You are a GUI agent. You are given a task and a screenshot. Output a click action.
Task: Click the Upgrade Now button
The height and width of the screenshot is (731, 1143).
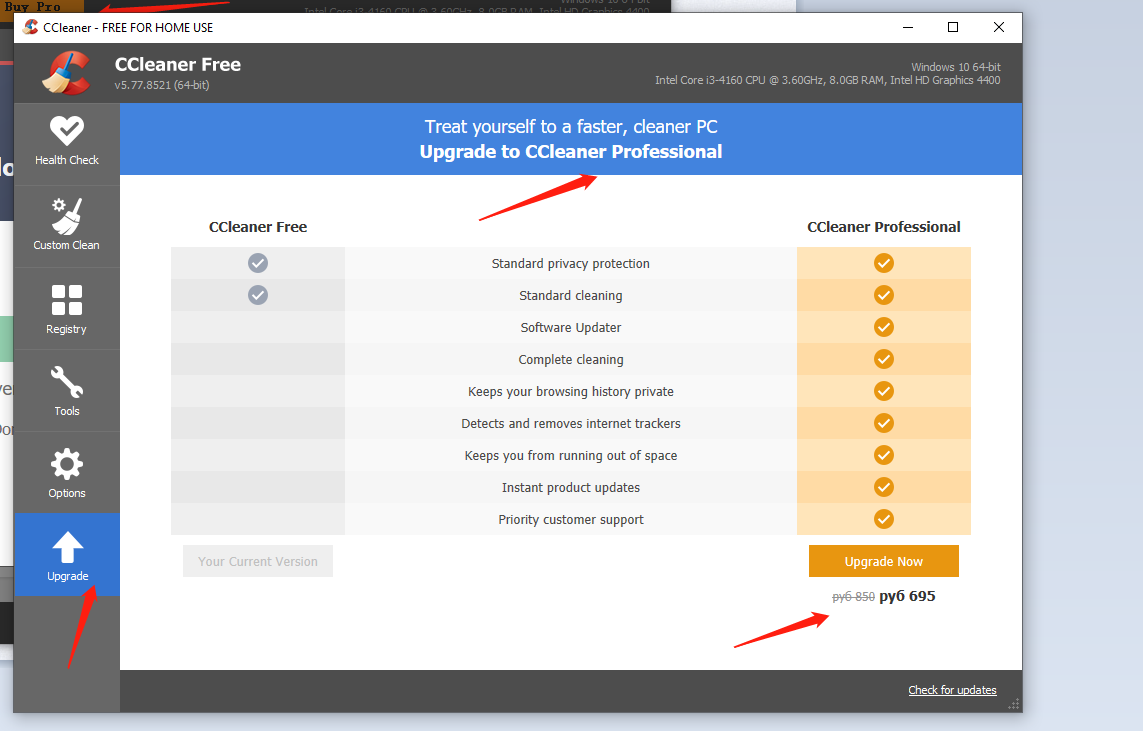click(883, 561)
